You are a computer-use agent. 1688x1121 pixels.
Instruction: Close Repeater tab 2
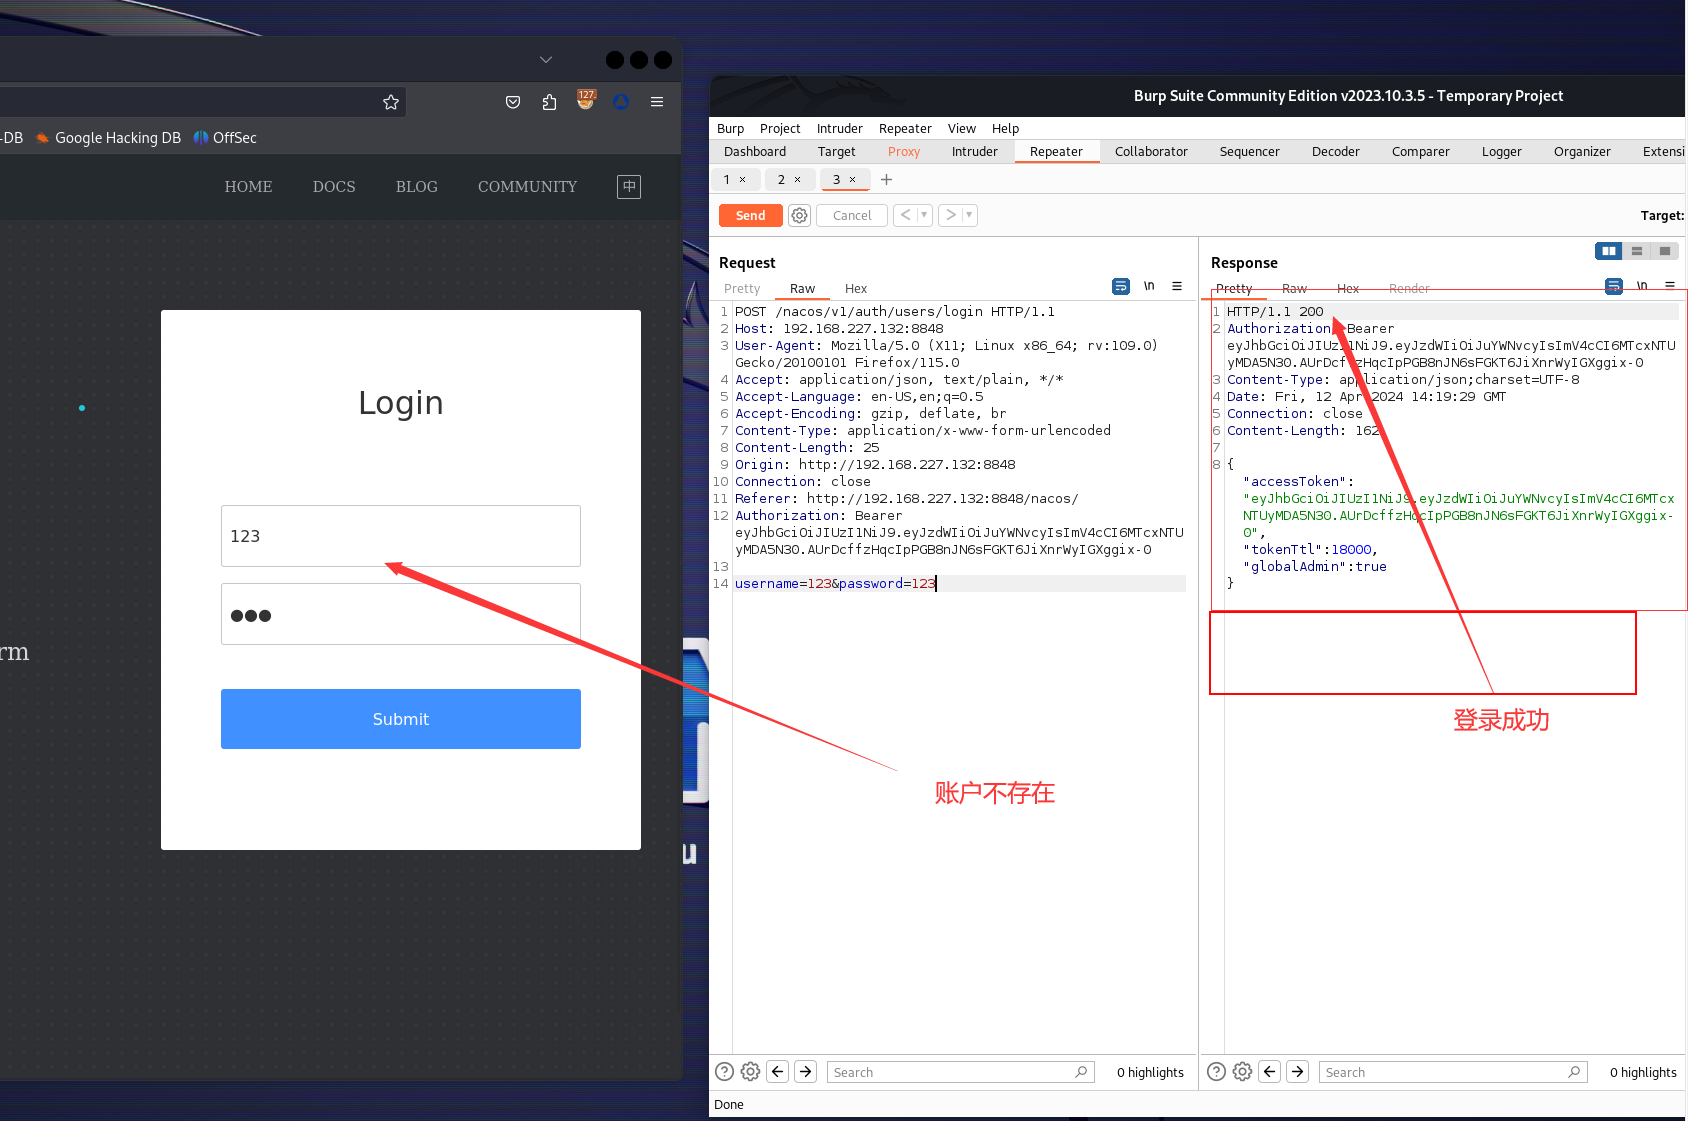click(x=797, y=180)
